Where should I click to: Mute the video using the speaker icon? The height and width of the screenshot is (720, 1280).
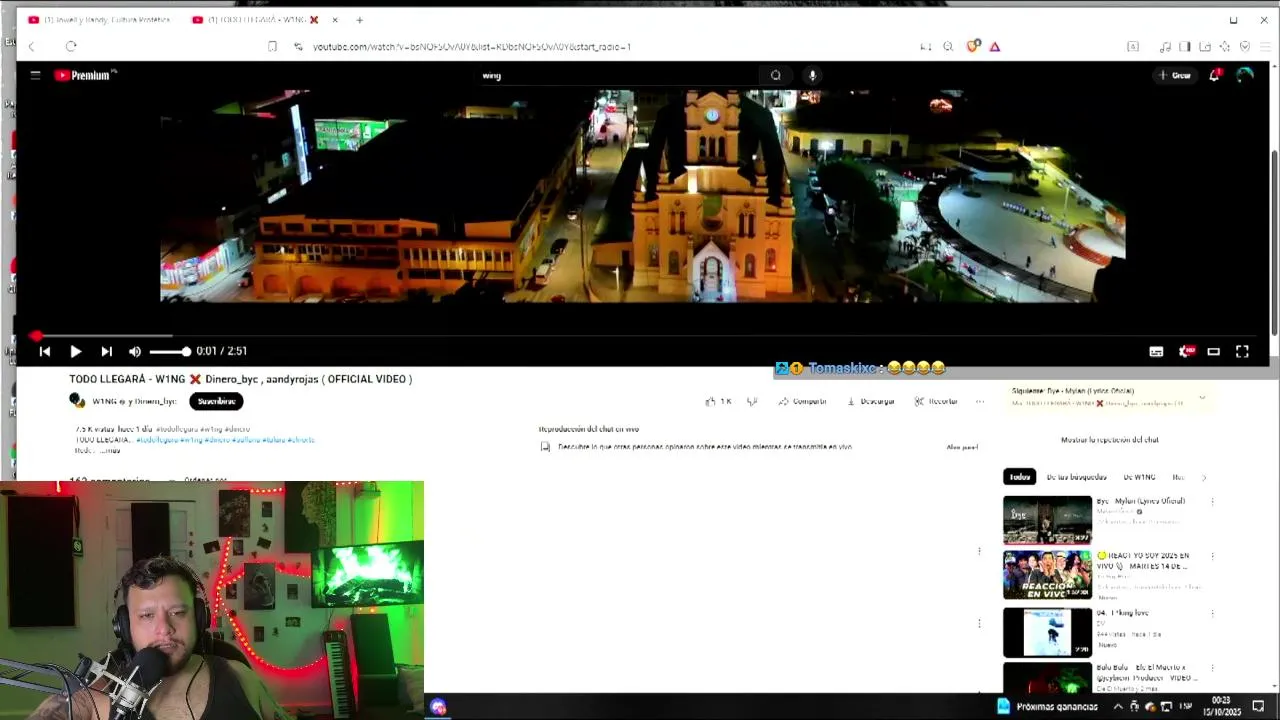(x=135, y=351)
